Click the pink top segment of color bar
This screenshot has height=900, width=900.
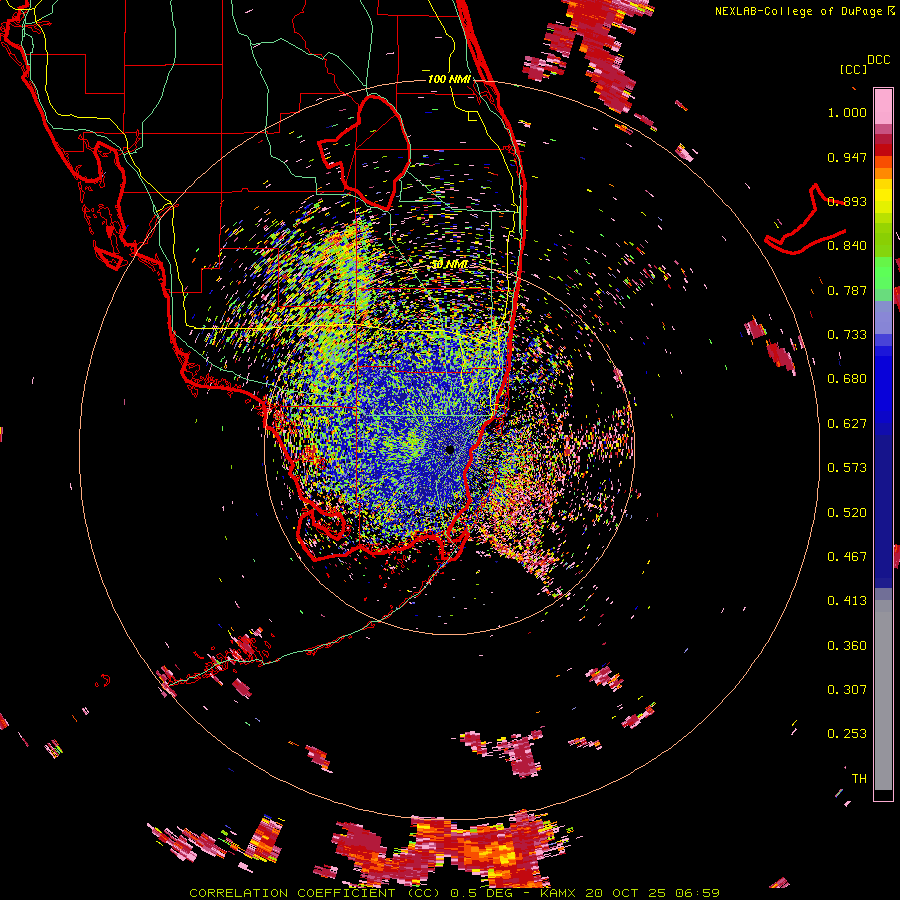(x=883, y=107)
